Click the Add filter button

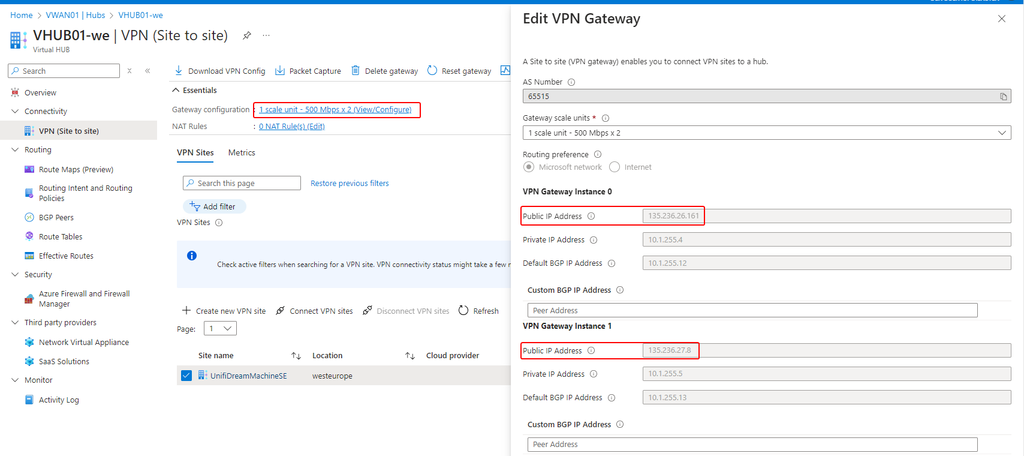coord(214,206)
